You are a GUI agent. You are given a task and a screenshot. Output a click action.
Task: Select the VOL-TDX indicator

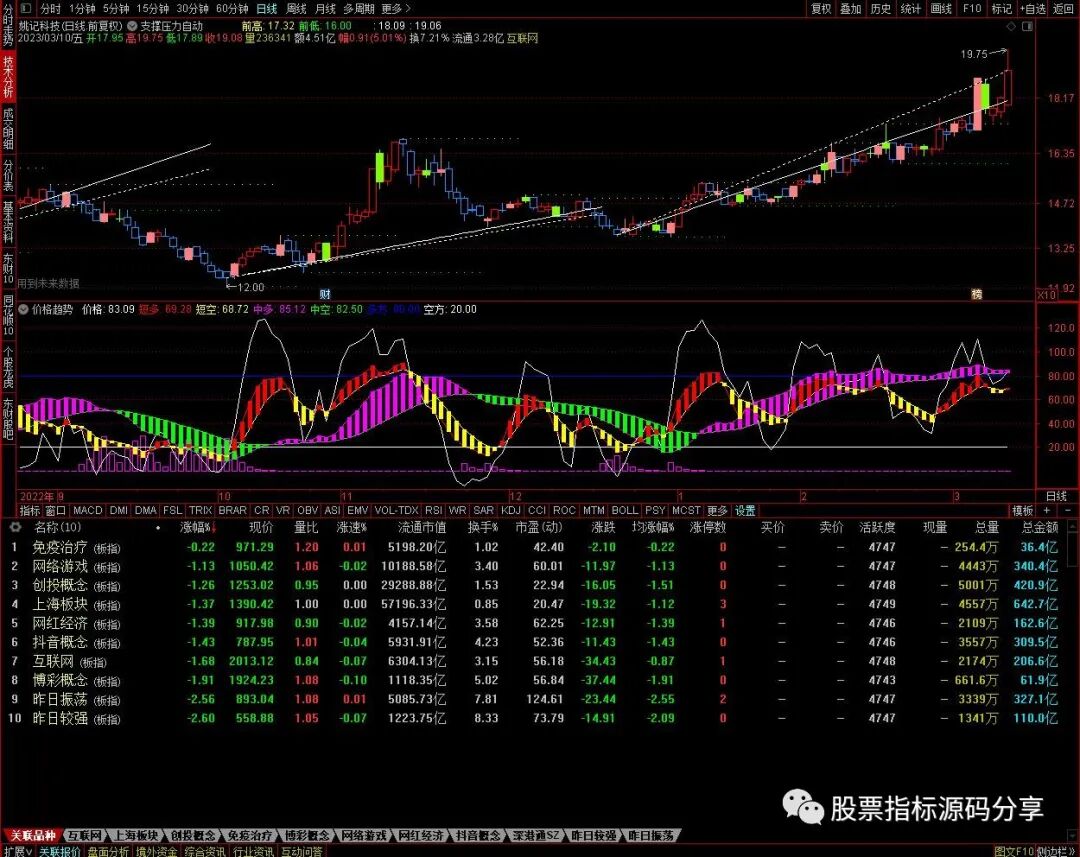pyautogui.click(x=397, y=510)
